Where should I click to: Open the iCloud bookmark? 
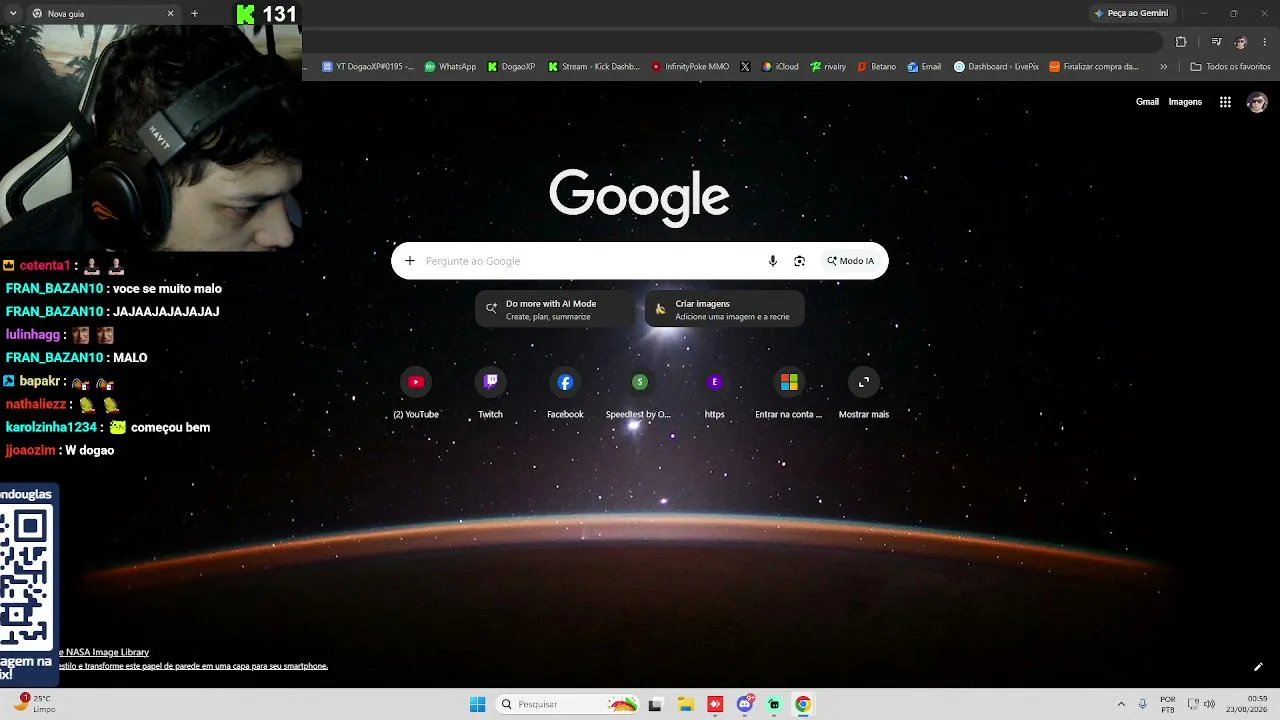pyautogui.click(x=781, y=67)
